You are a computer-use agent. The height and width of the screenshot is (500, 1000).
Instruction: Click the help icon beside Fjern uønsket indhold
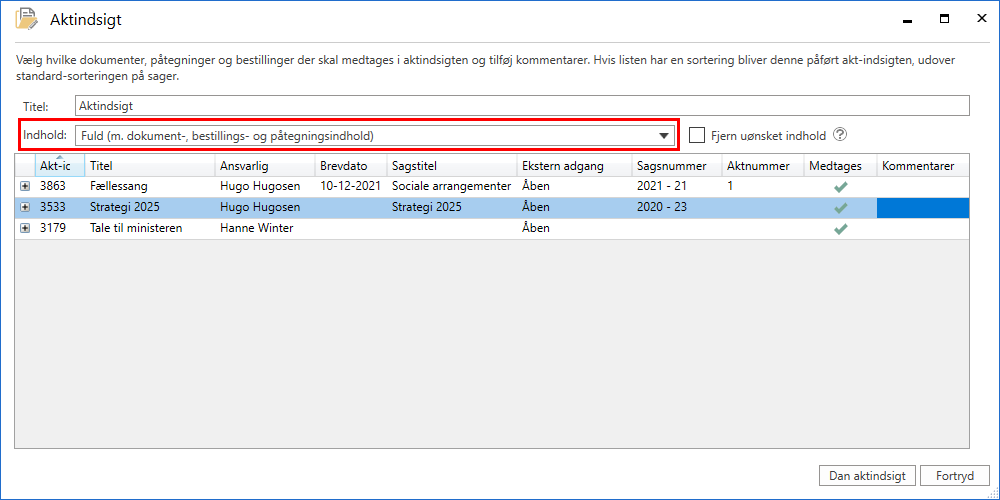tap(840, 135)
